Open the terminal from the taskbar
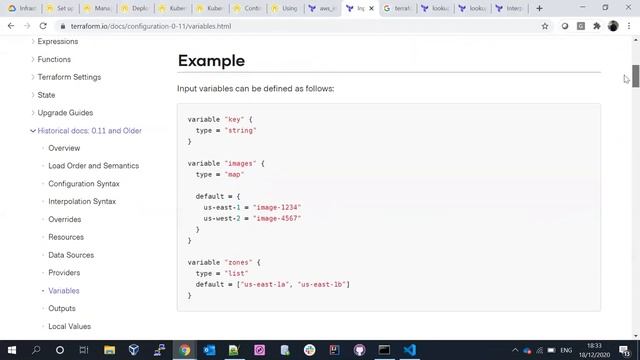Screen dimensions: 640x360 tap(384, 350)
